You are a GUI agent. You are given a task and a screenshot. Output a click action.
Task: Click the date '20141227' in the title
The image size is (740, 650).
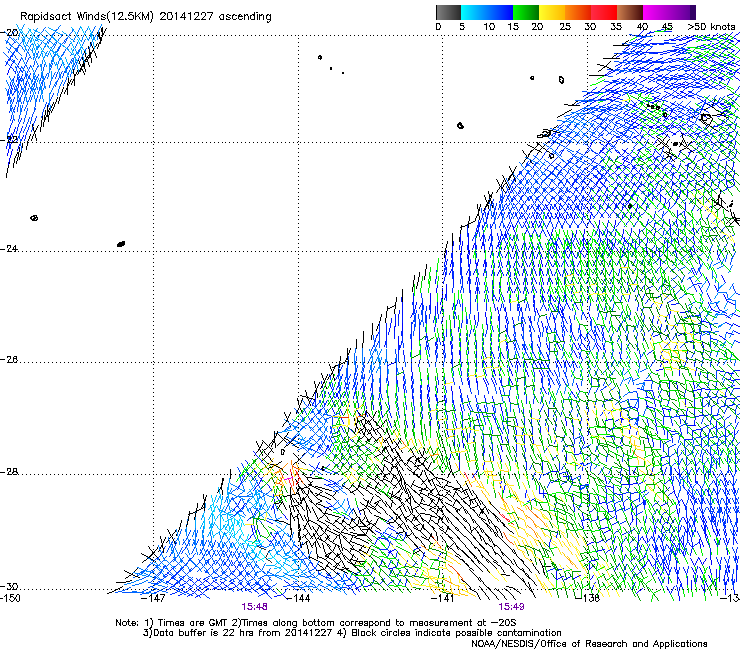(186, 16)
